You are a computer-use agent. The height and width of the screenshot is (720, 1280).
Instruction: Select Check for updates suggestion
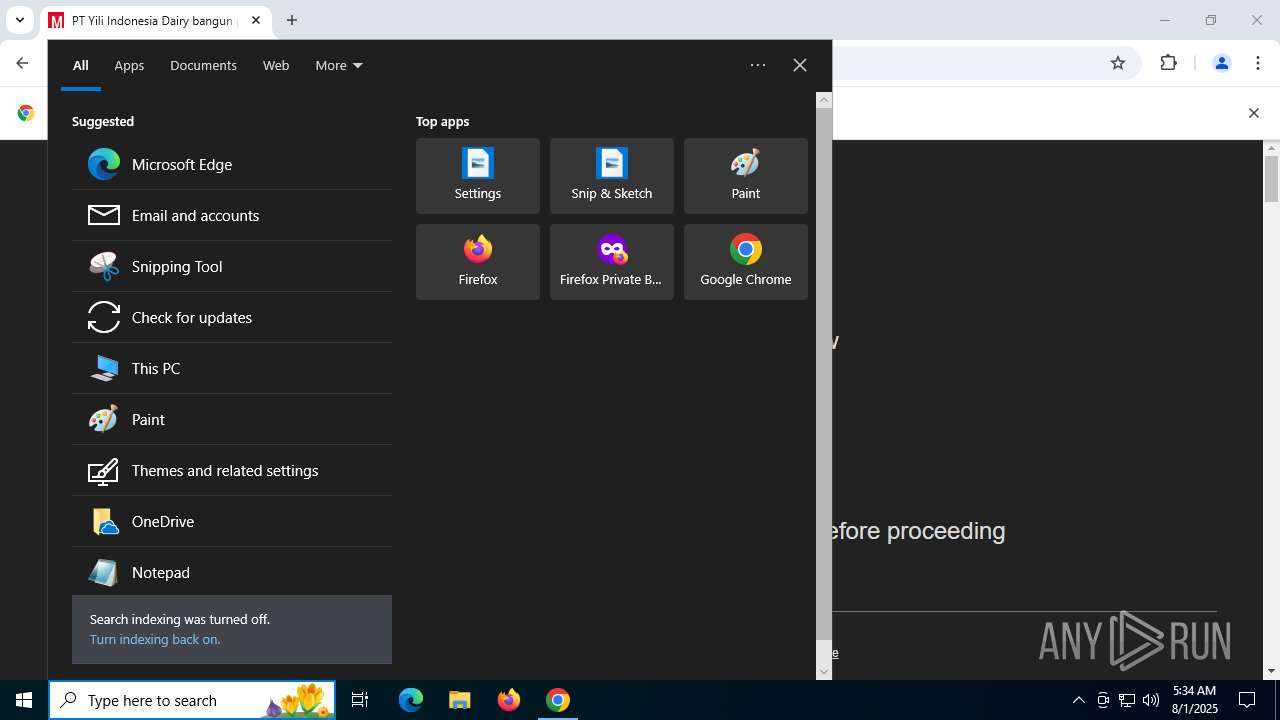tap(232, 317)
